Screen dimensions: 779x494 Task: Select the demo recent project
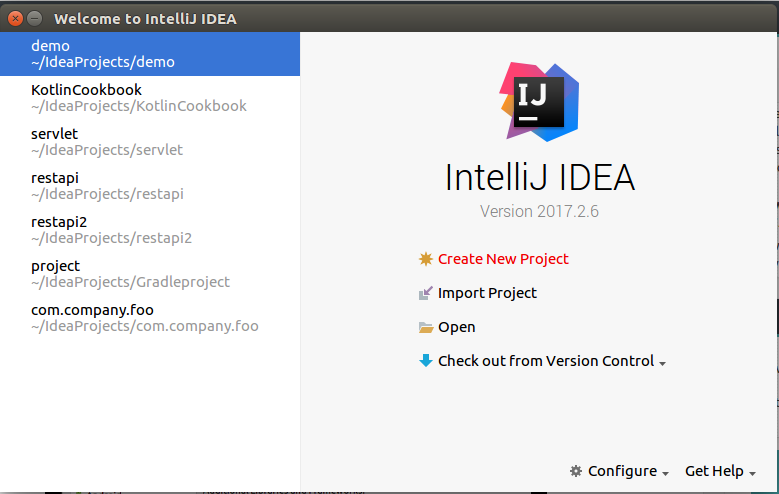tap(150, 54)
